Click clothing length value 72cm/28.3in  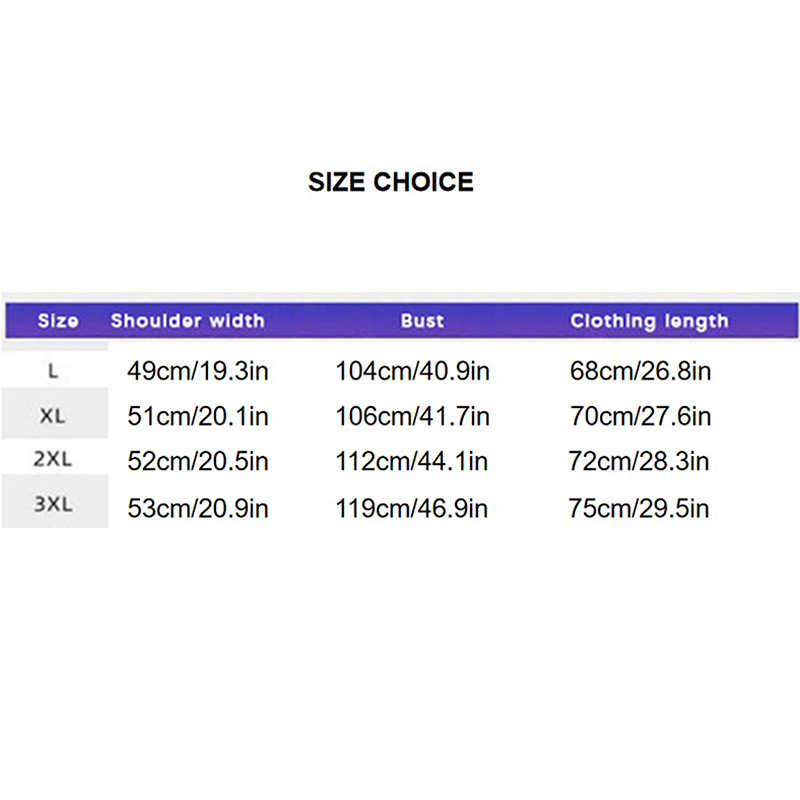point(640,462)
